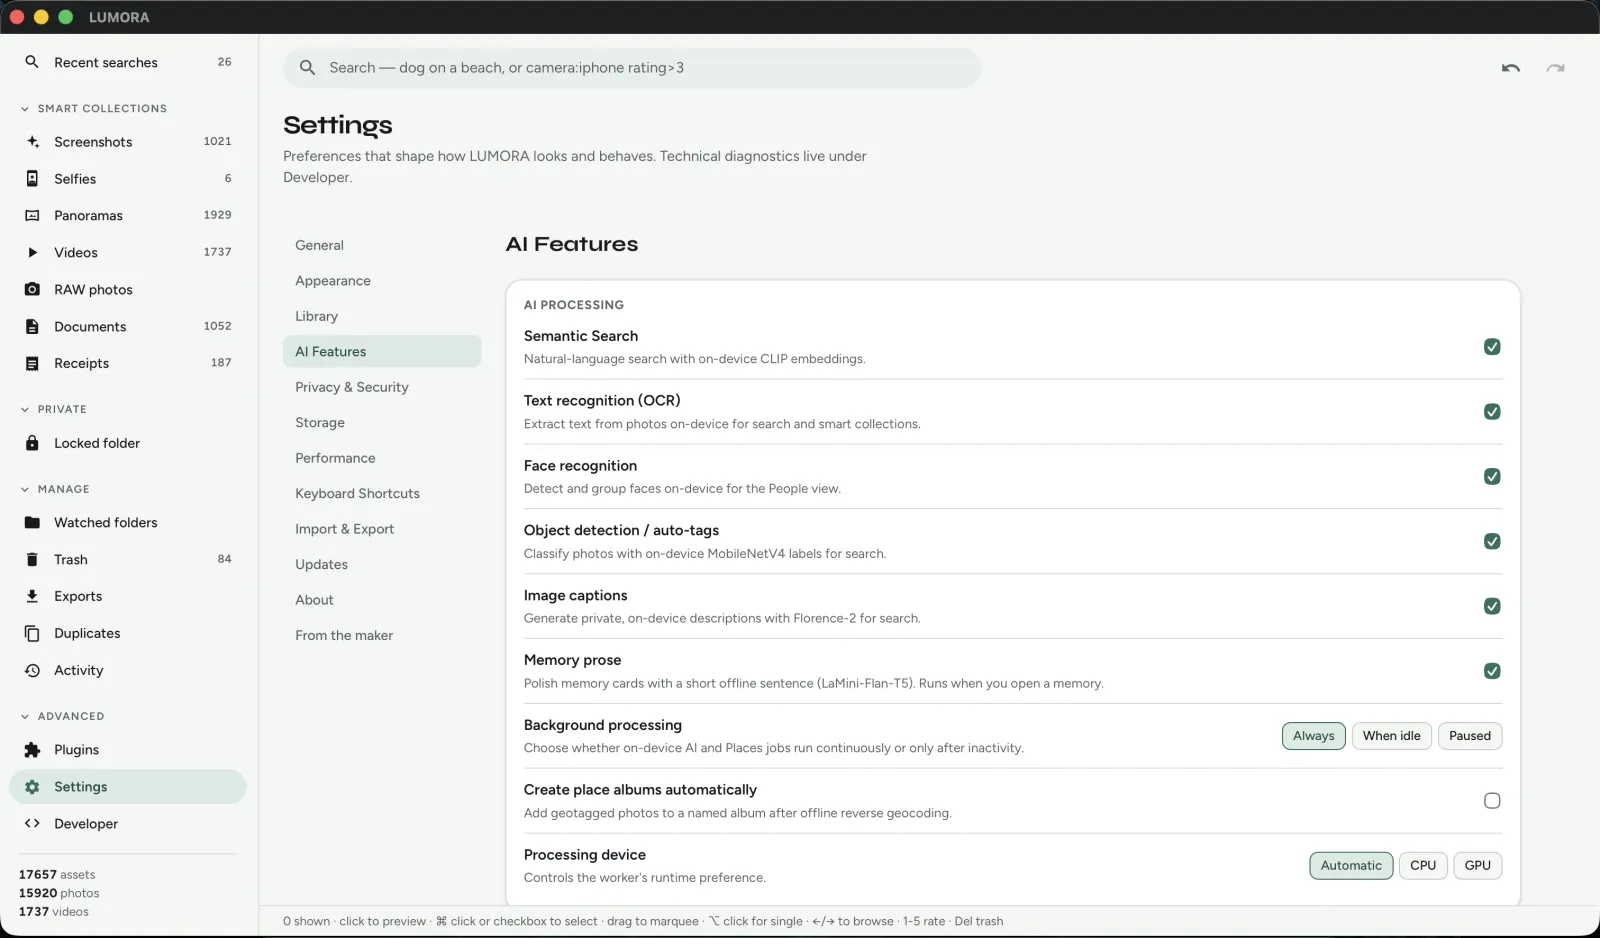Choose CPU as processing device
The width and height of the screenshot is (1600, 938).
(x=1423, y=866)
